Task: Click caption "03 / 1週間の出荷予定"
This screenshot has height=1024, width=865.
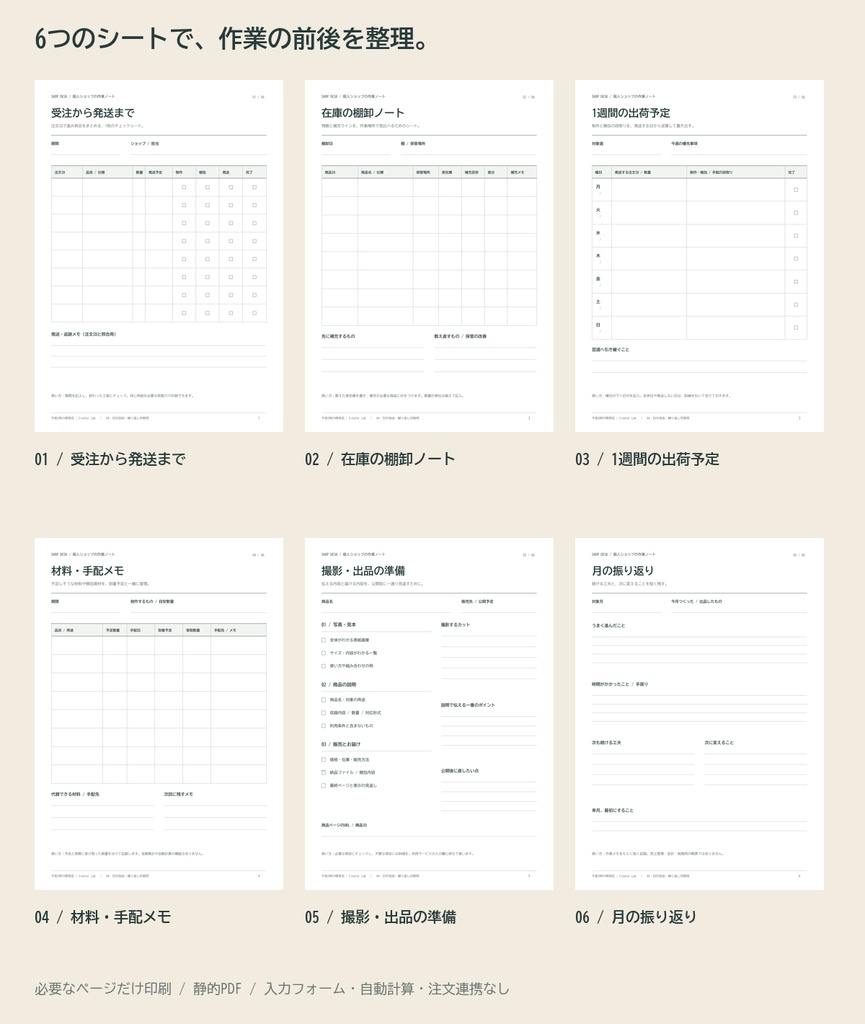Action: pyautogui.click(x=647, y=459)
